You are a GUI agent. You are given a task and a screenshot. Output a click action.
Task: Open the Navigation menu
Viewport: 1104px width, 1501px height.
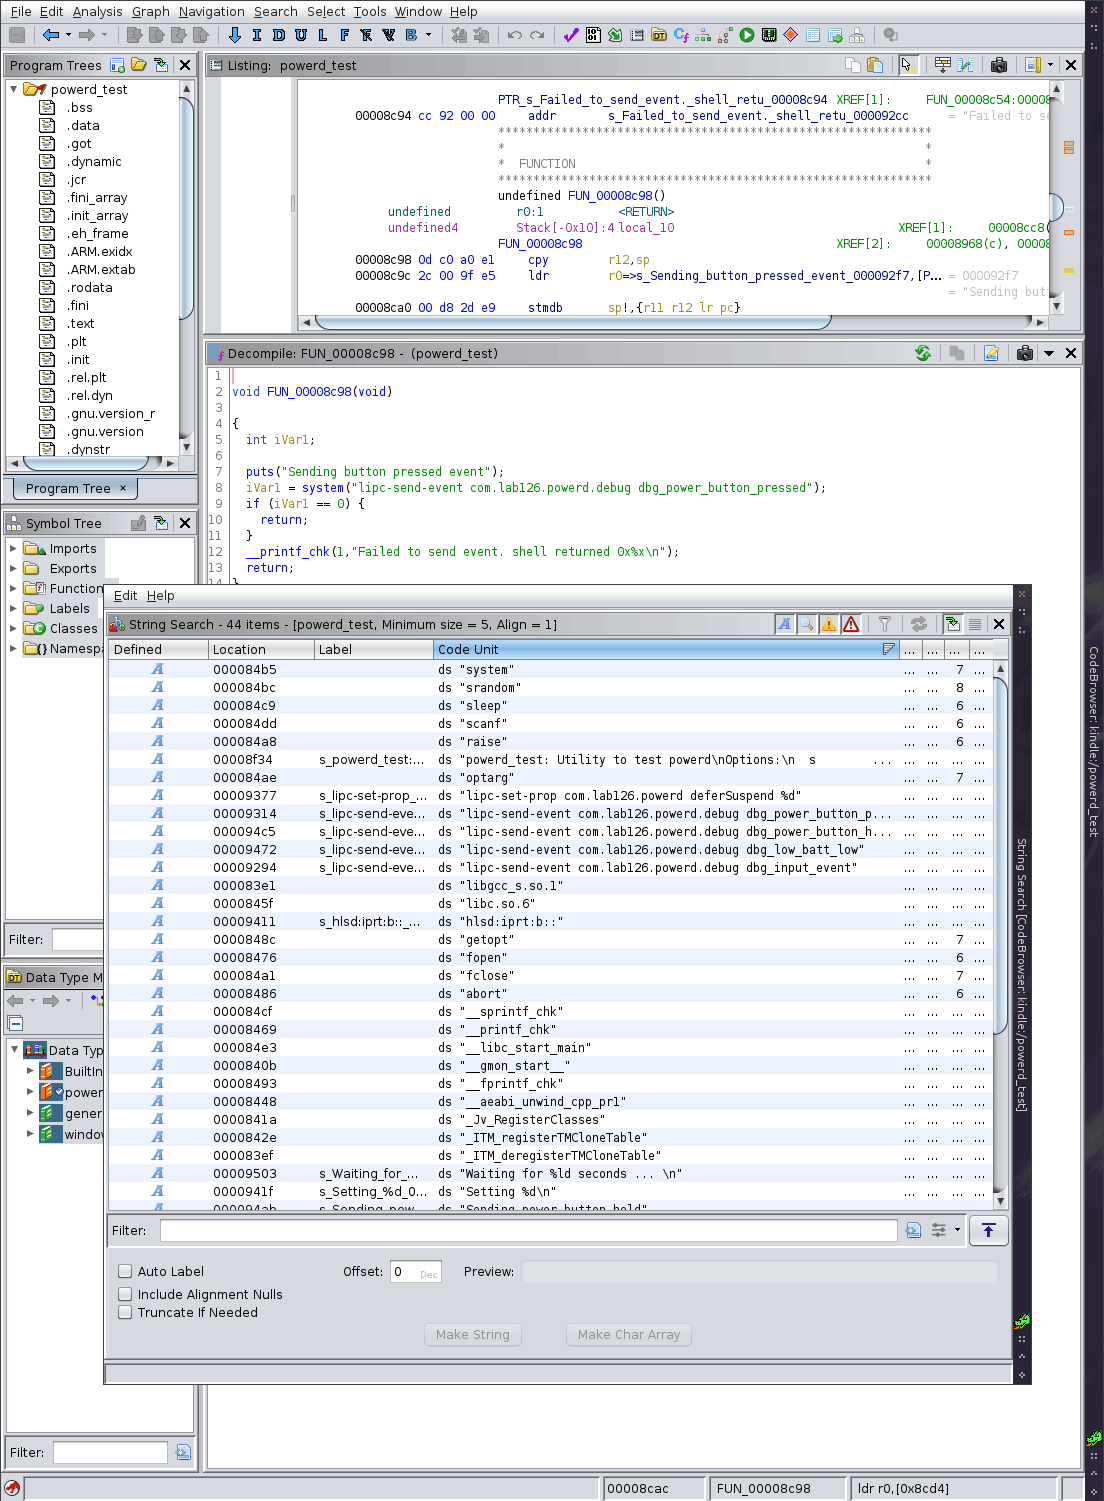(212, 11)
